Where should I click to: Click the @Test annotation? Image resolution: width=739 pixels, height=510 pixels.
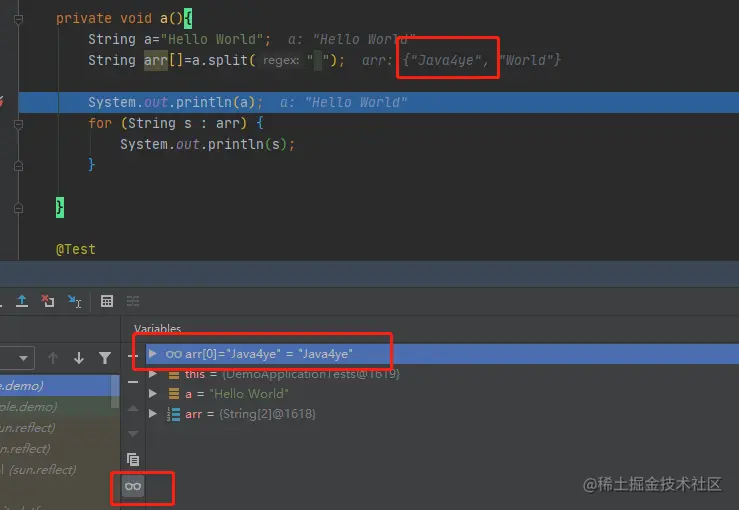[x=76, y=249]
